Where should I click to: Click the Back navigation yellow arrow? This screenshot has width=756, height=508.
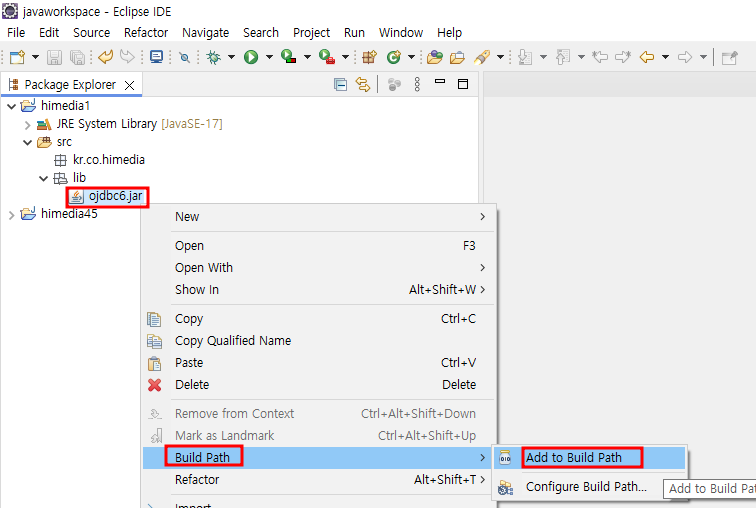(x=647, y=57)
